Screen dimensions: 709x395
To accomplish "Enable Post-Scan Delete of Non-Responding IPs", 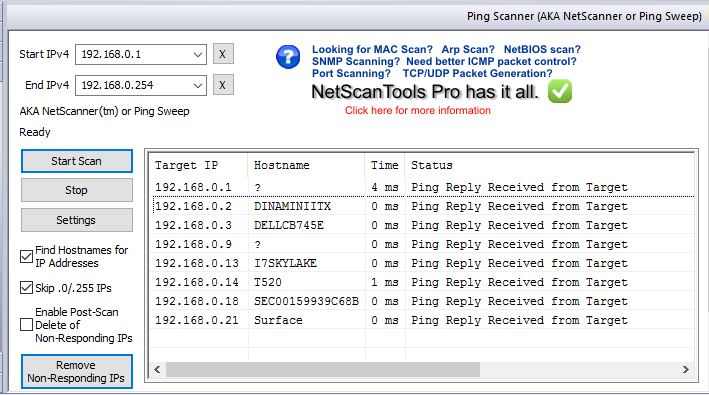I will [x=26, y=324].
